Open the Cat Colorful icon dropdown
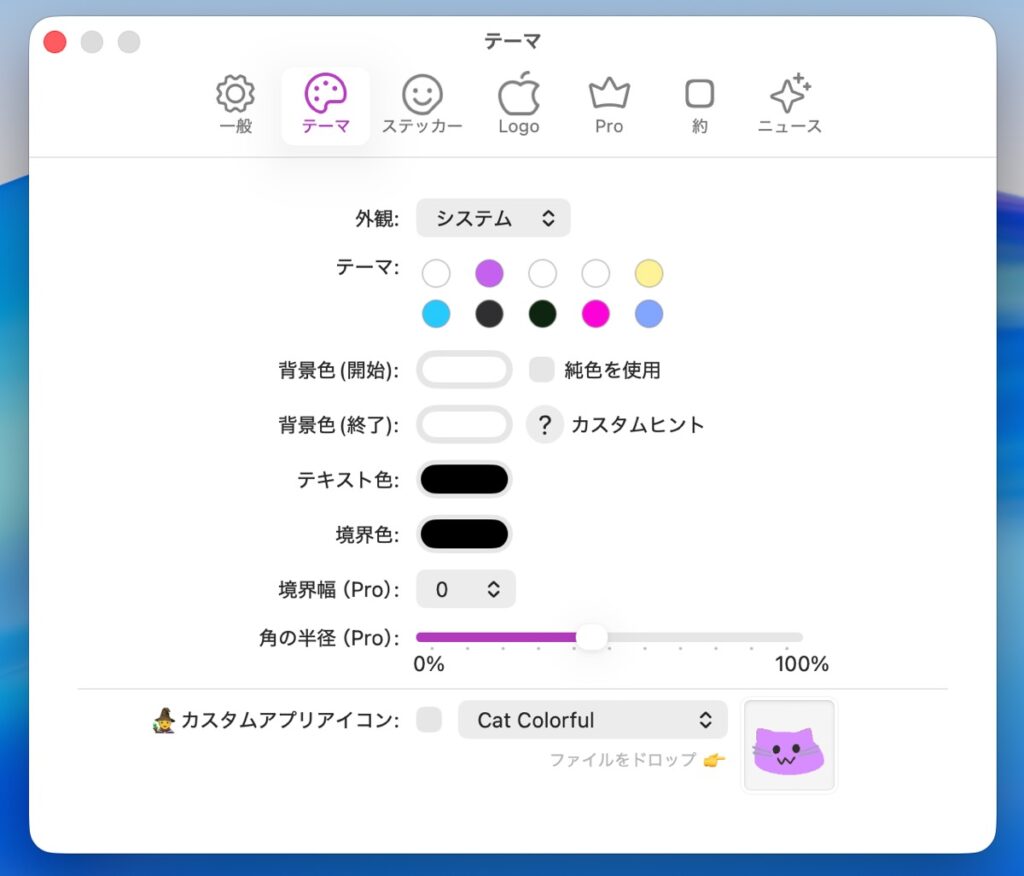The height and width of the screenshot is (876, 1024). click(x=592, y=720)
